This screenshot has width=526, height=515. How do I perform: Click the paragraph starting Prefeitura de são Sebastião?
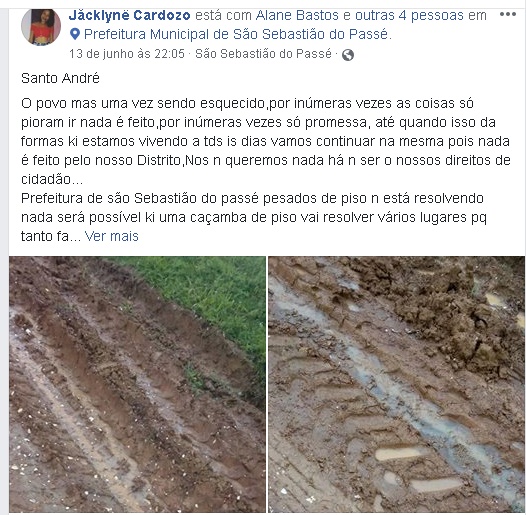coord(254,217)
